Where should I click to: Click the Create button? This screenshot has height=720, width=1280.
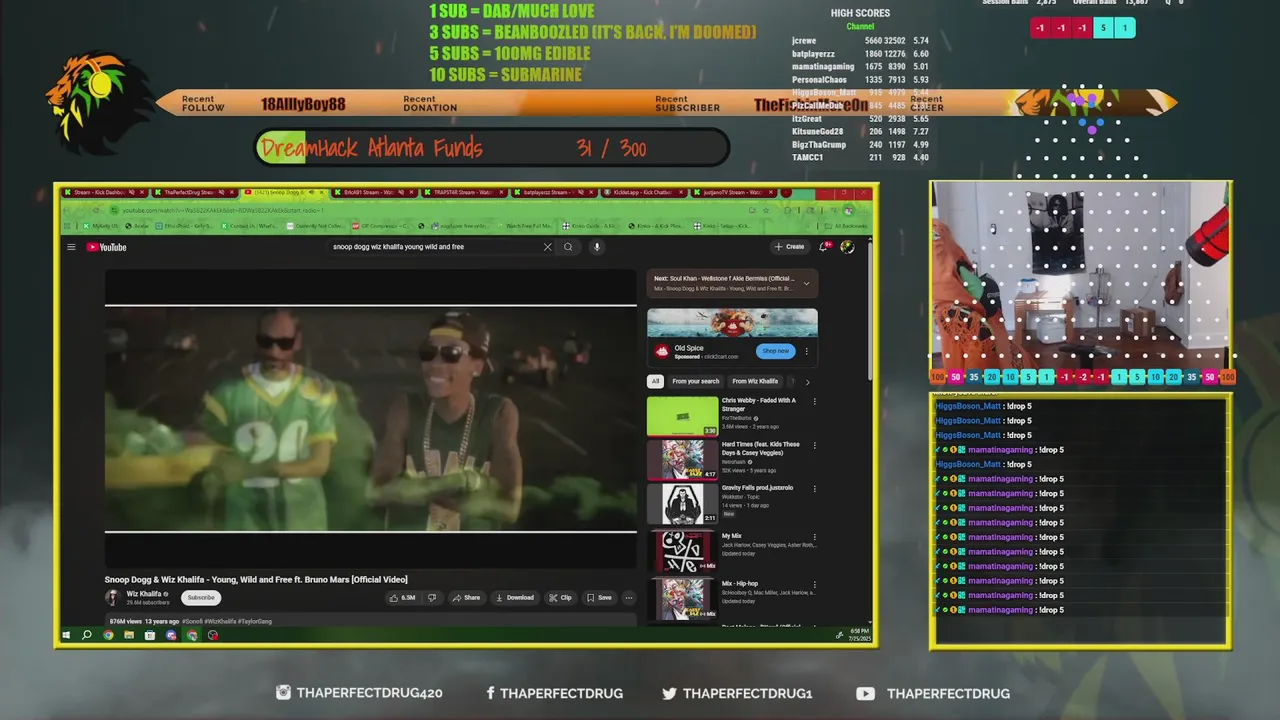pos(789,247)
